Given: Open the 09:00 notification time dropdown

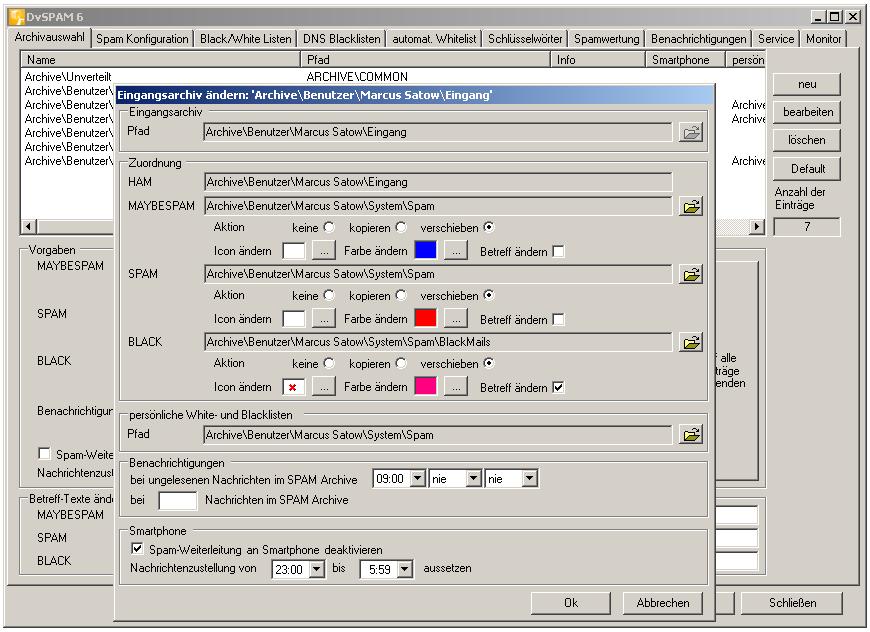Looking at the screenshot, I should [x=418, y=478].
